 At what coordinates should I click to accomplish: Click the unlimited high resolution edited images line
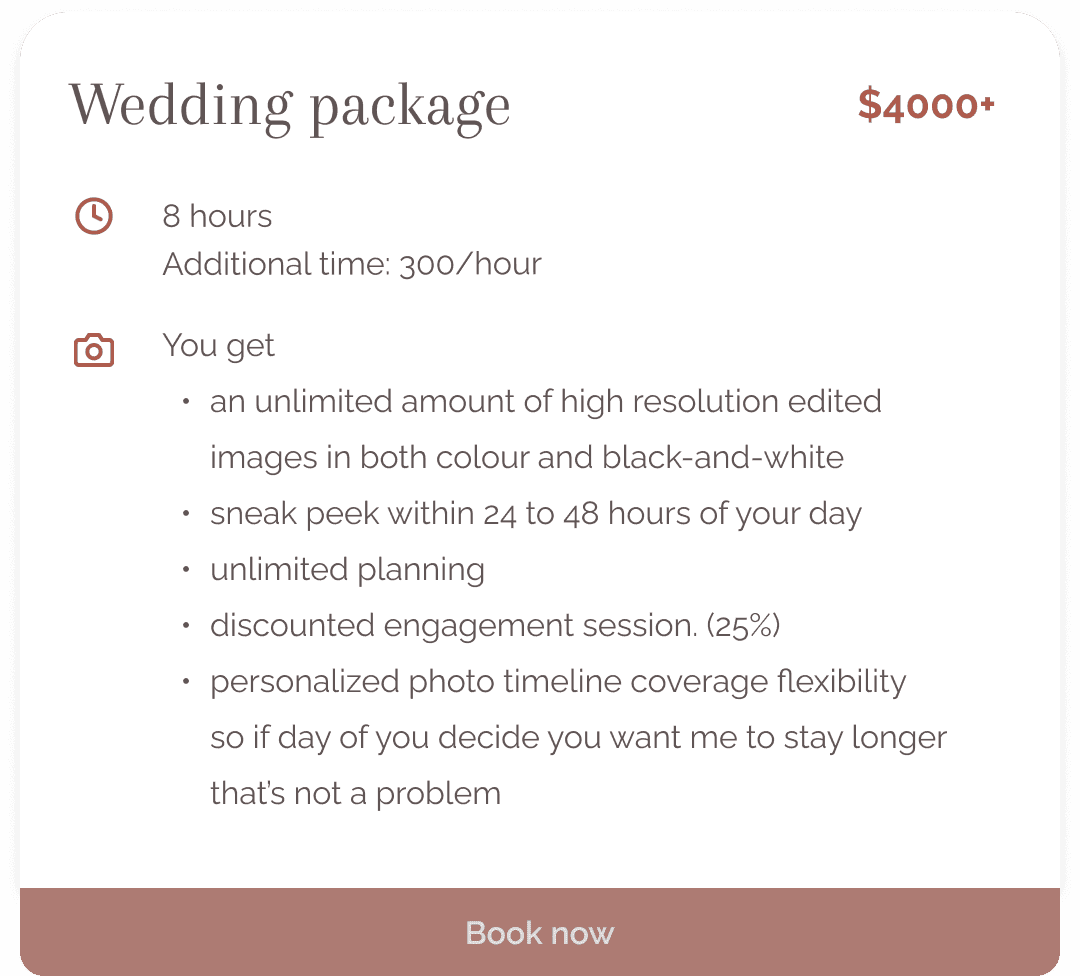pyautogui.click(x=545, y=402)
